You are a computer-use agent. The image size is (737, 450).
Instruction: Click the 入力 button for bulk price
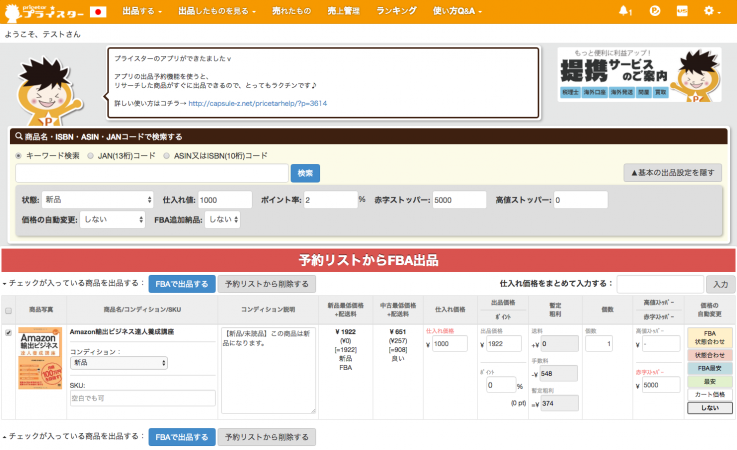720,284
